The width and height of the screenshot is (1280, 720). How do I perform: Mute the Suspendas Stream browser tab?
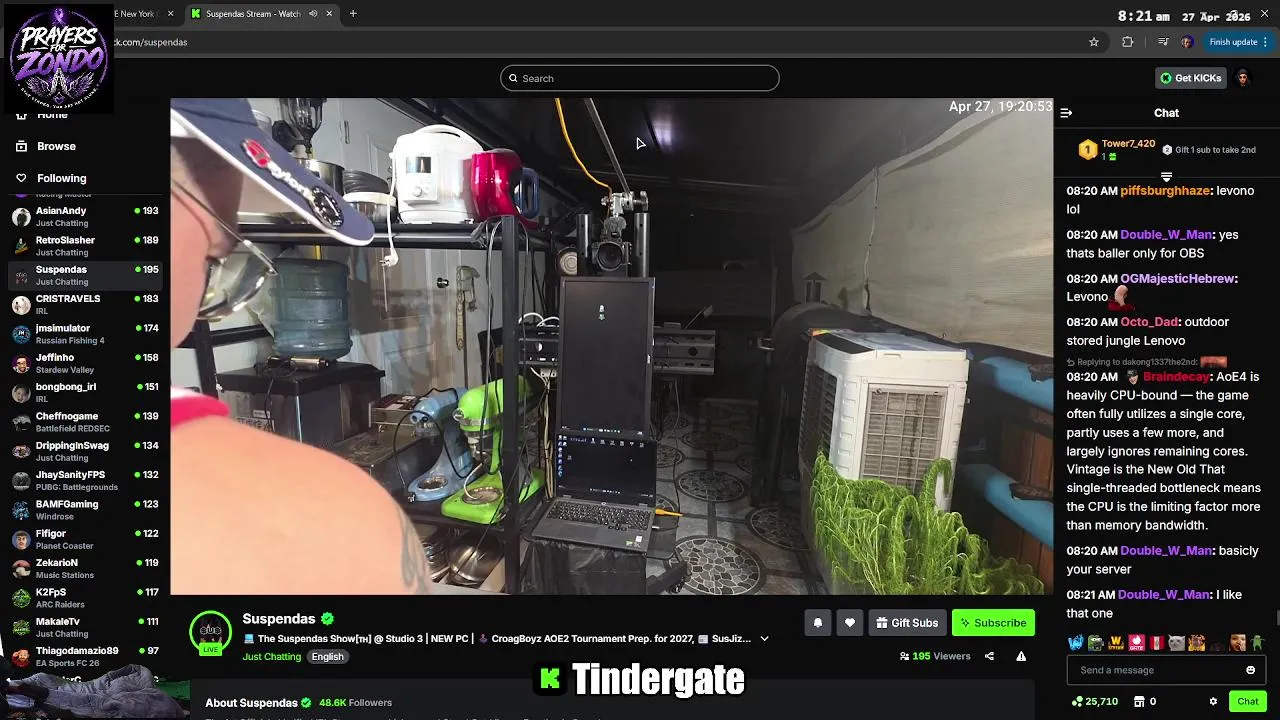pyautogui.click(x=313, y=14)
